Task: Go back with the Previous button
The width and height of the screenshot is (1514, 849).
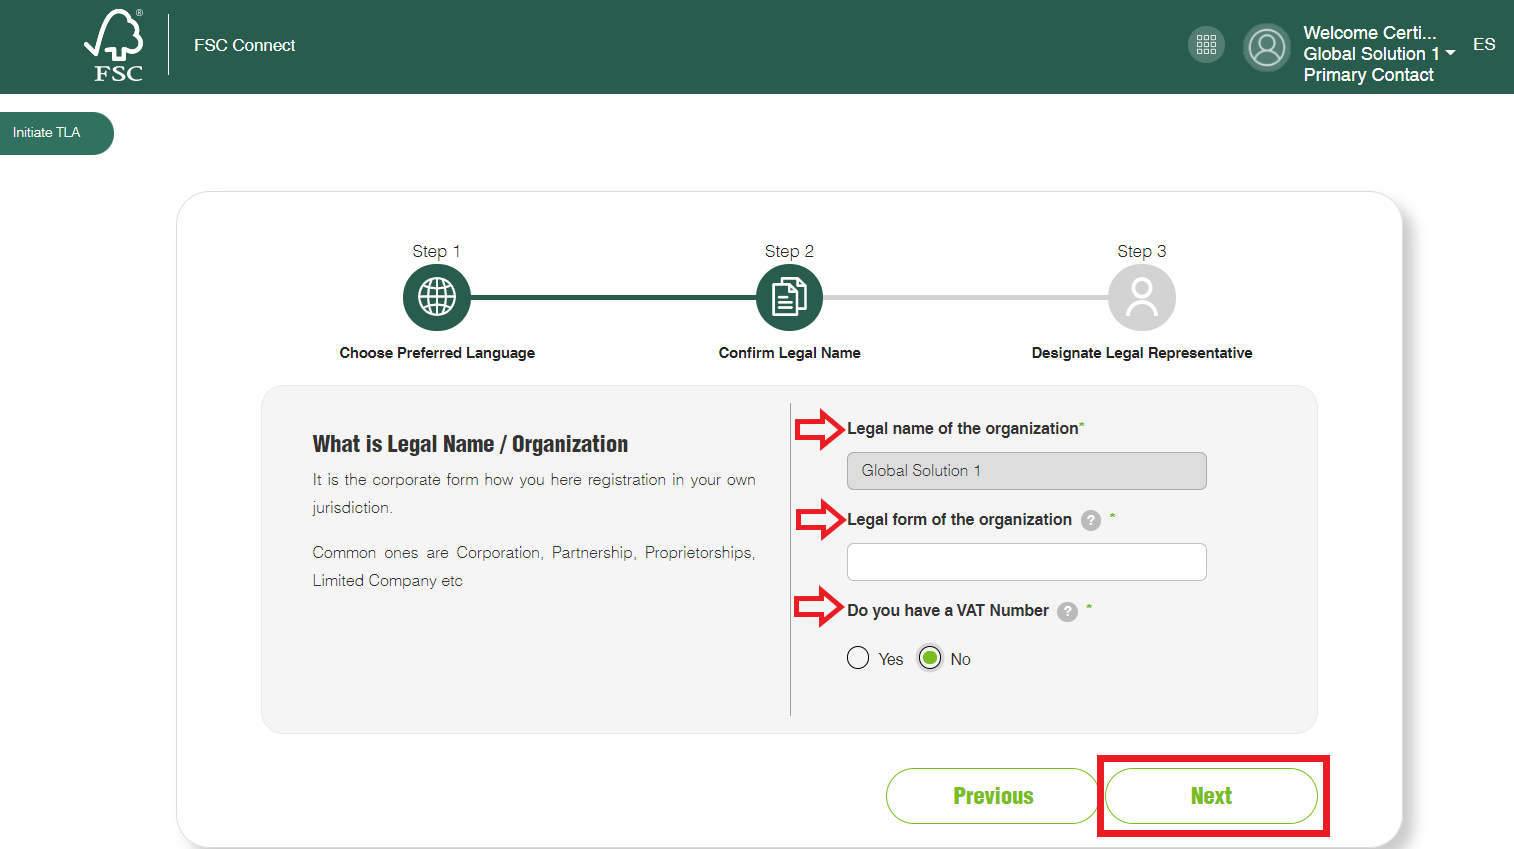Action: tap(992, 796)
